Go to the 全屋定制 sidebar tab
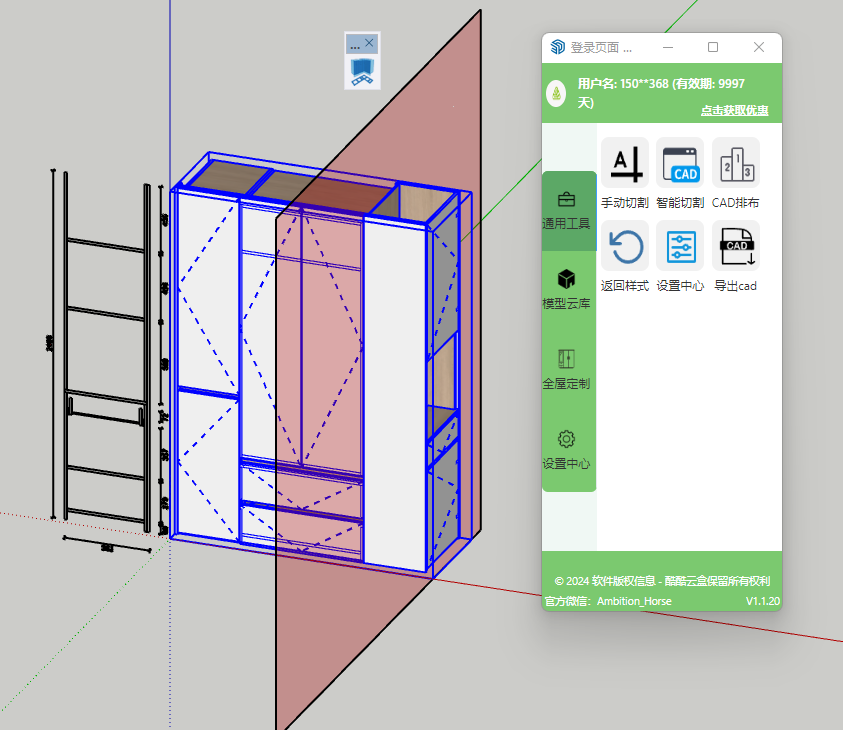The image size is (843, 730). (566, 369)
